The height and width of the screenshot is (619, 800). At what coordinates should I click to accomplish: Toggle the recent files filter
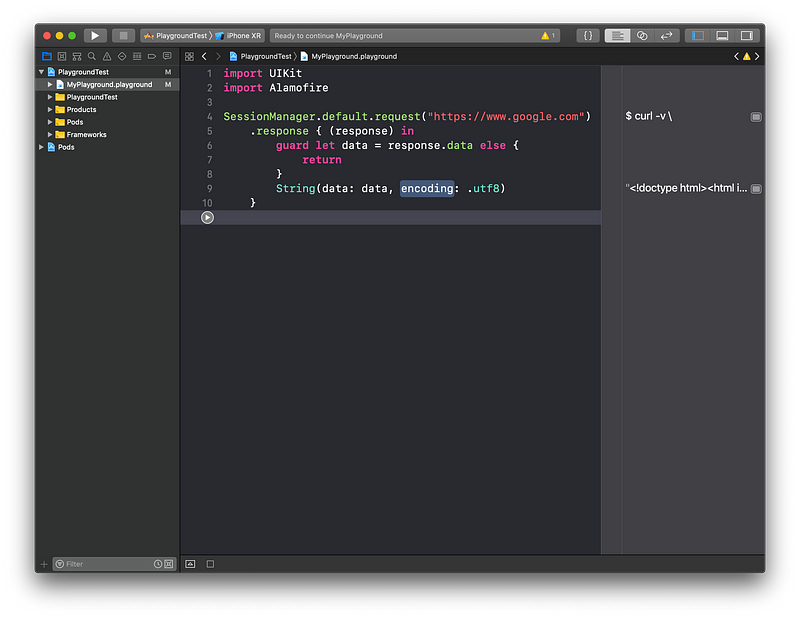(158, 564)
